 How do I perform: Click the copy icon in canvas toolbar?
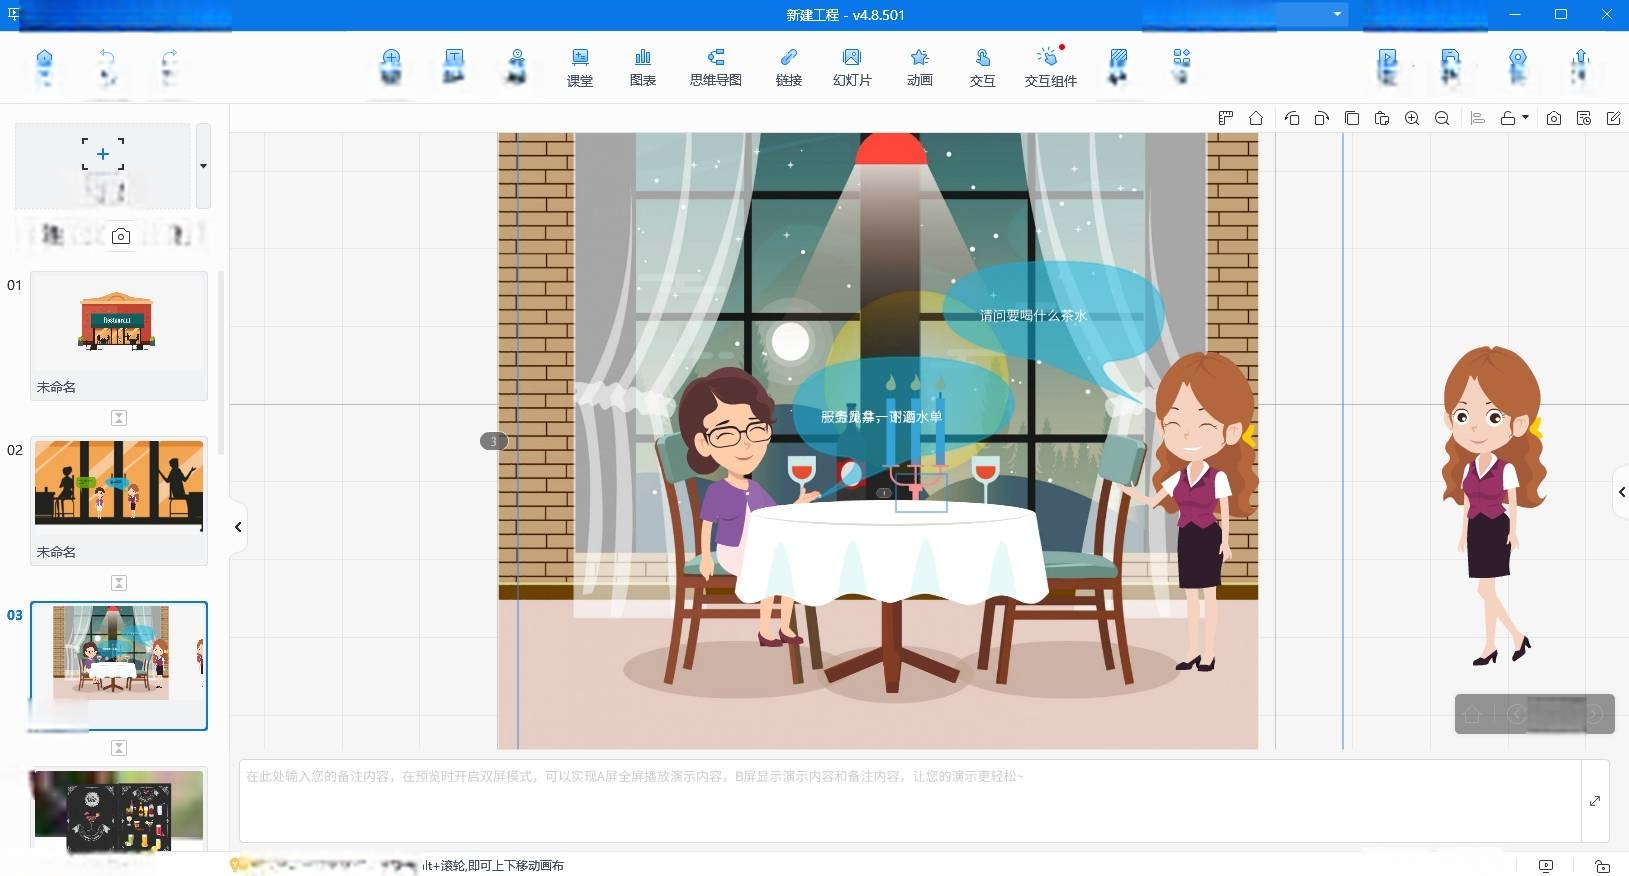tap(1352, 118)
